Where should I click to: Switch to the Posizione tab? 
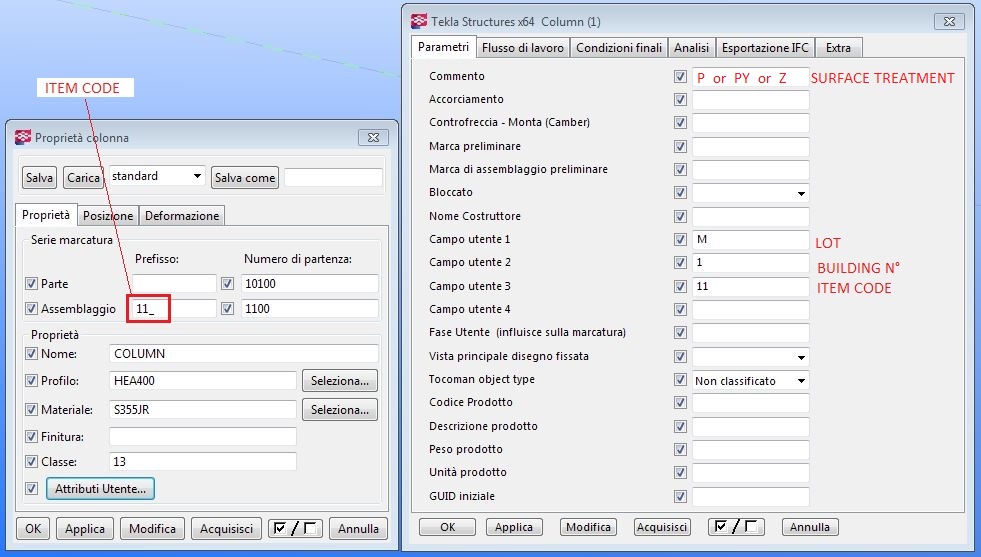[x=107, y=216]
